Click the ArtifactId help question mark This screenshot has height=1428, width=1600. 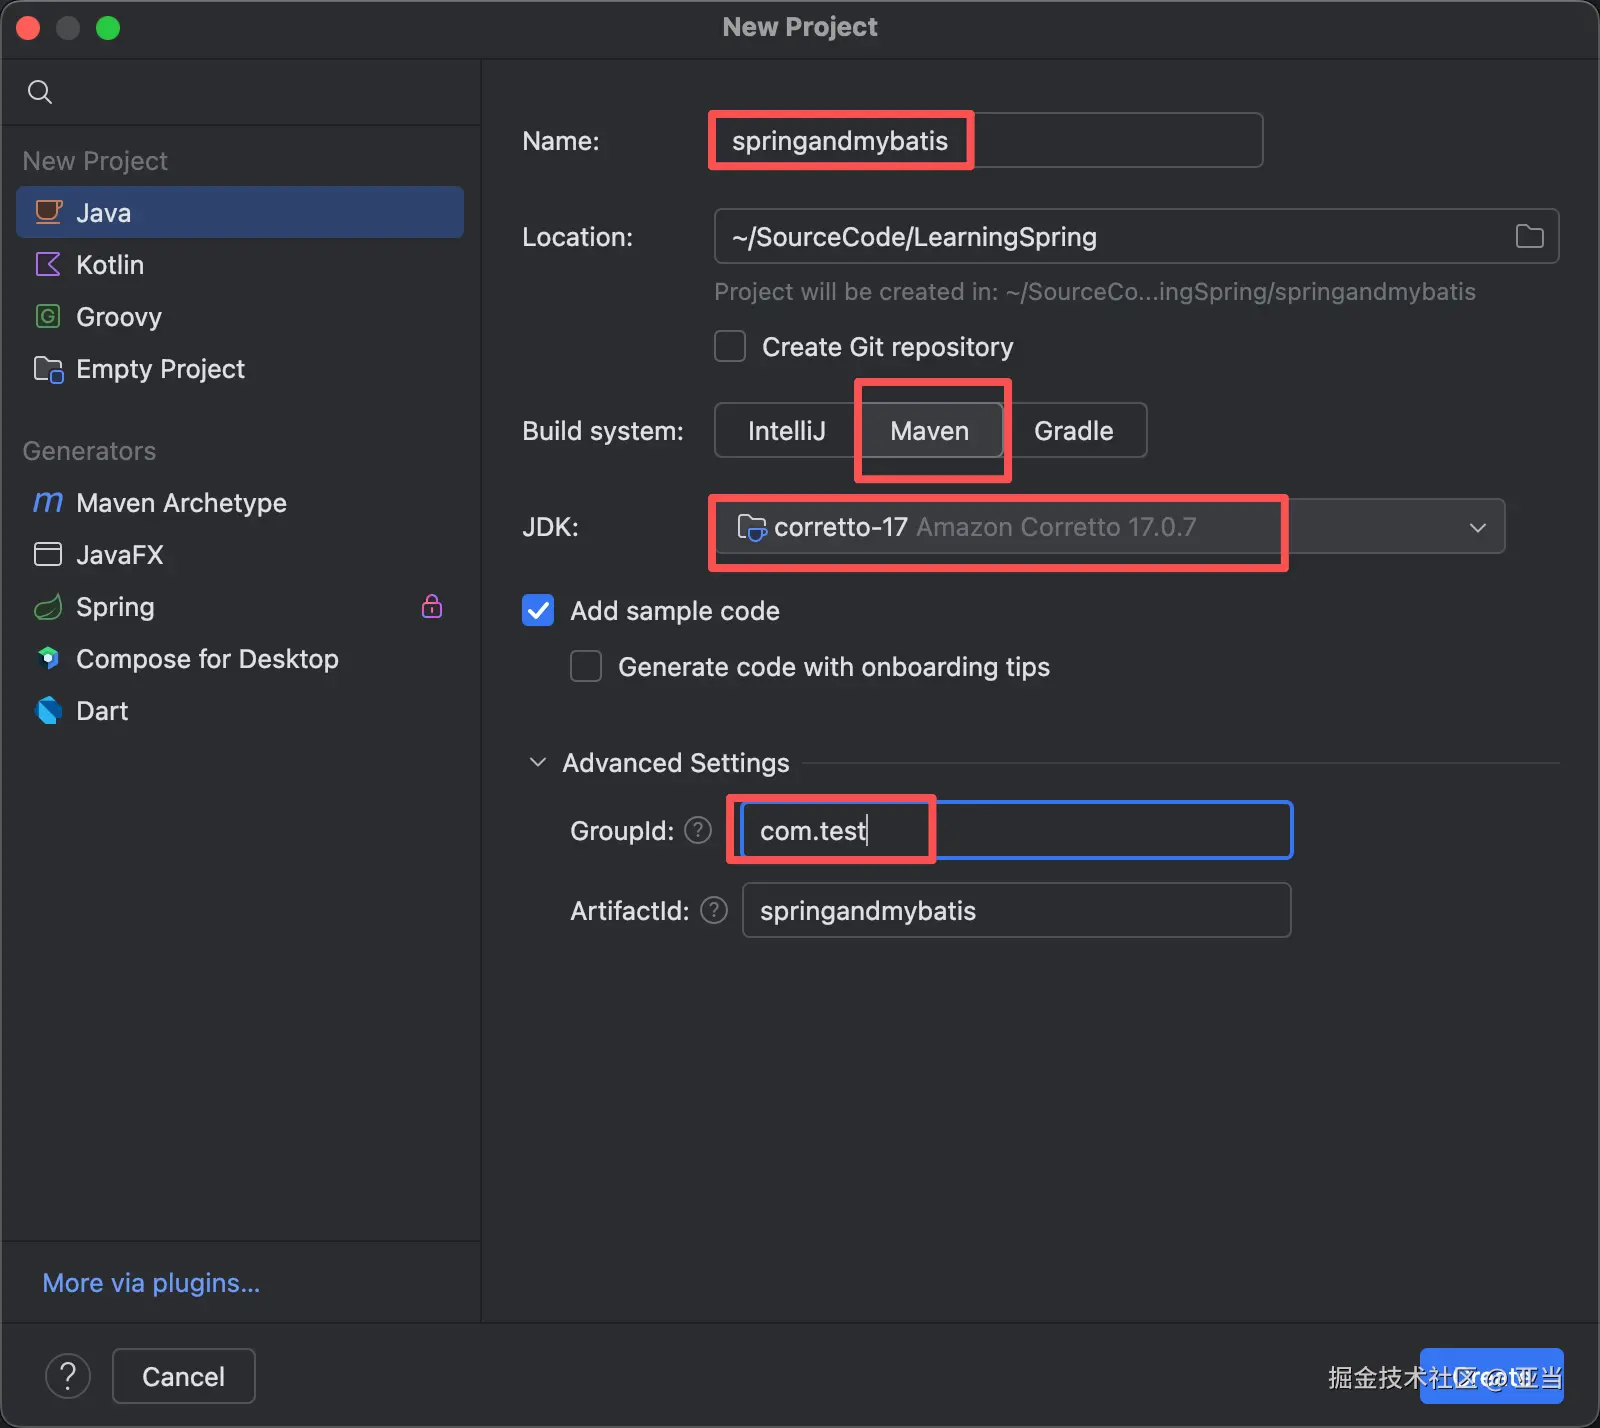[714, 910]
